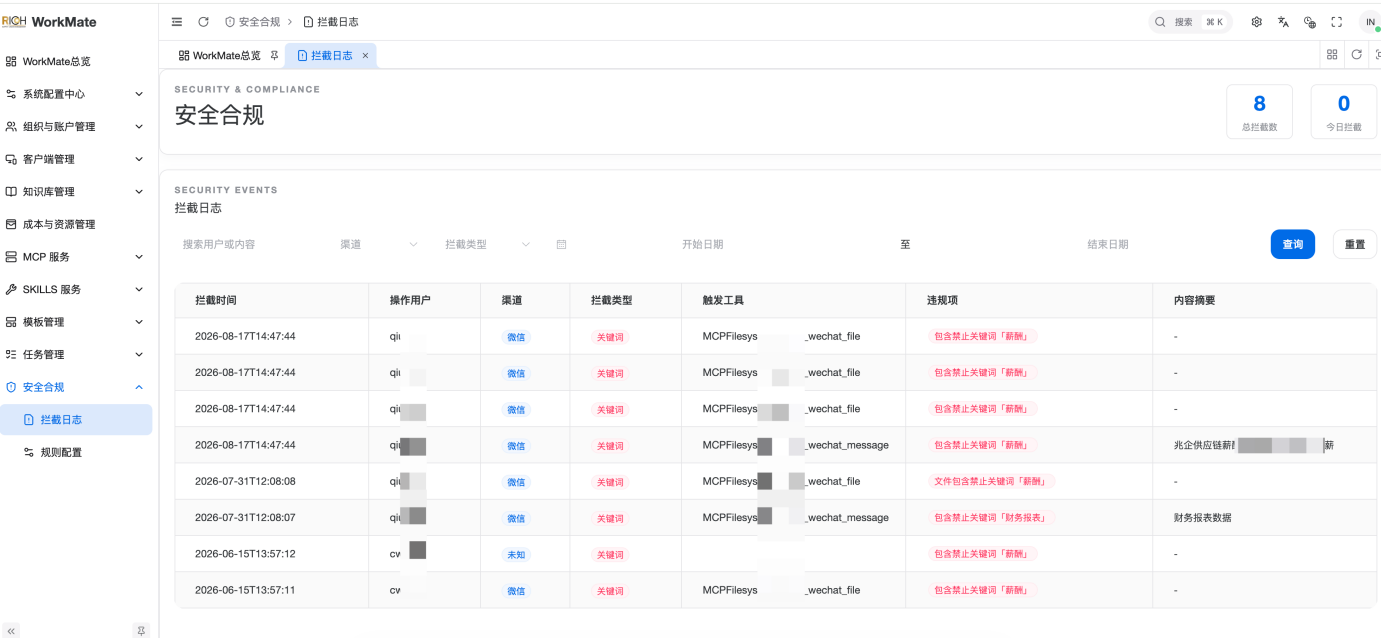This screenshot has height=638, width=1381.
Task: Select 拦截日志 in sidebar submenu
Action: coord(76,420)
